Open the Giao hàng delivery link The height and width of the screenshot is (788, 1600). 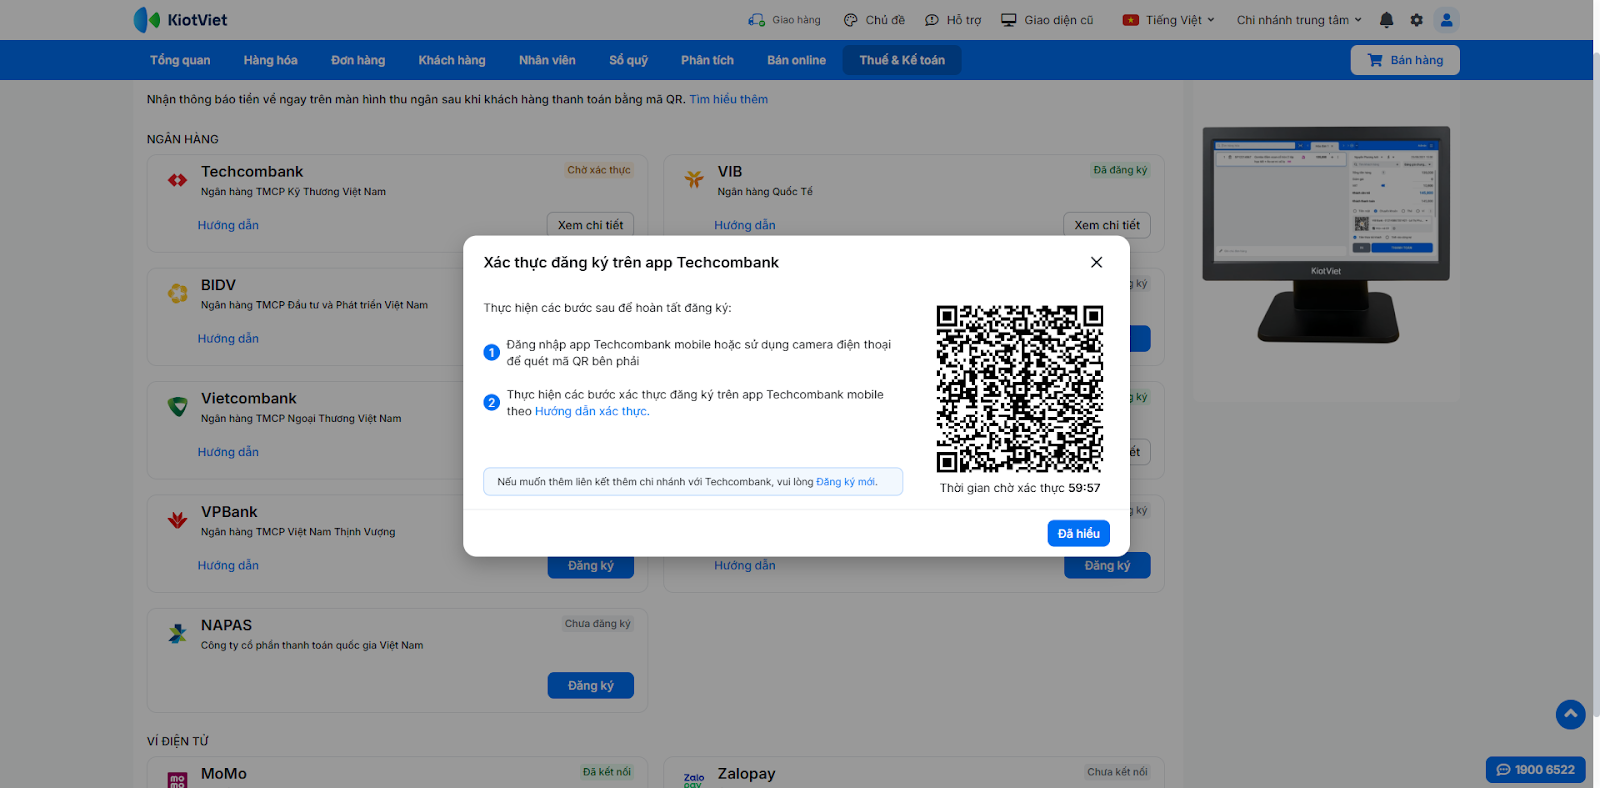pos(784,20)
